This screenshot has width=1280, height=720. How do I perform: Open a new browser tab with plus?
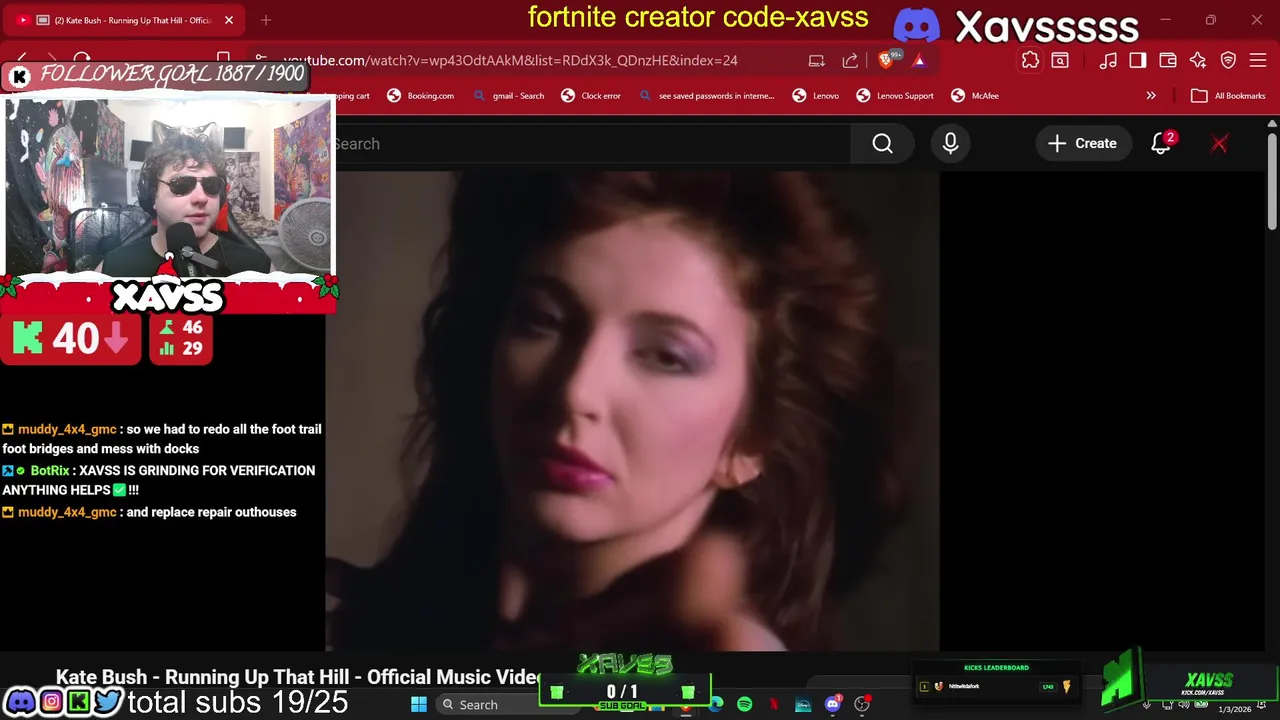[266, 20]
